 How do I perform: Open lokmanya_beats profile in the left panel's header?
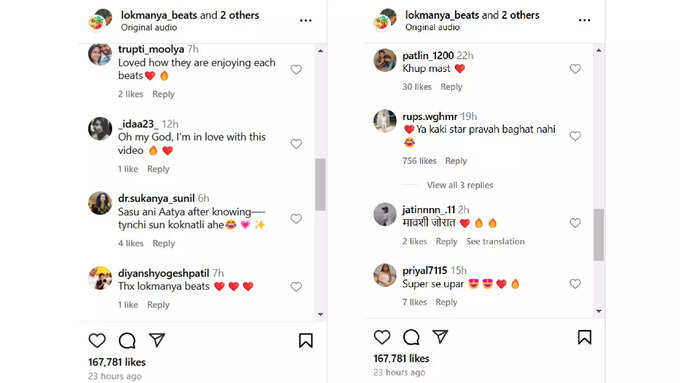tap(160, 15)
